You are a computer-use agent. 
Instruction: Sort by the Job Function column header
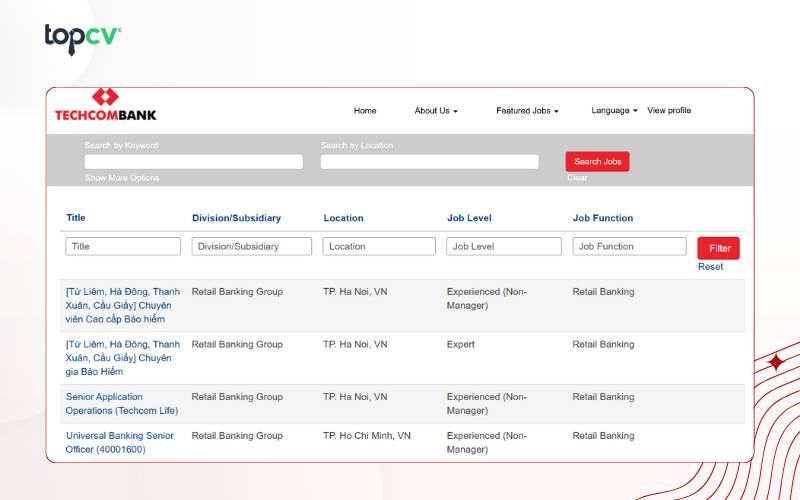pos(603,218)
